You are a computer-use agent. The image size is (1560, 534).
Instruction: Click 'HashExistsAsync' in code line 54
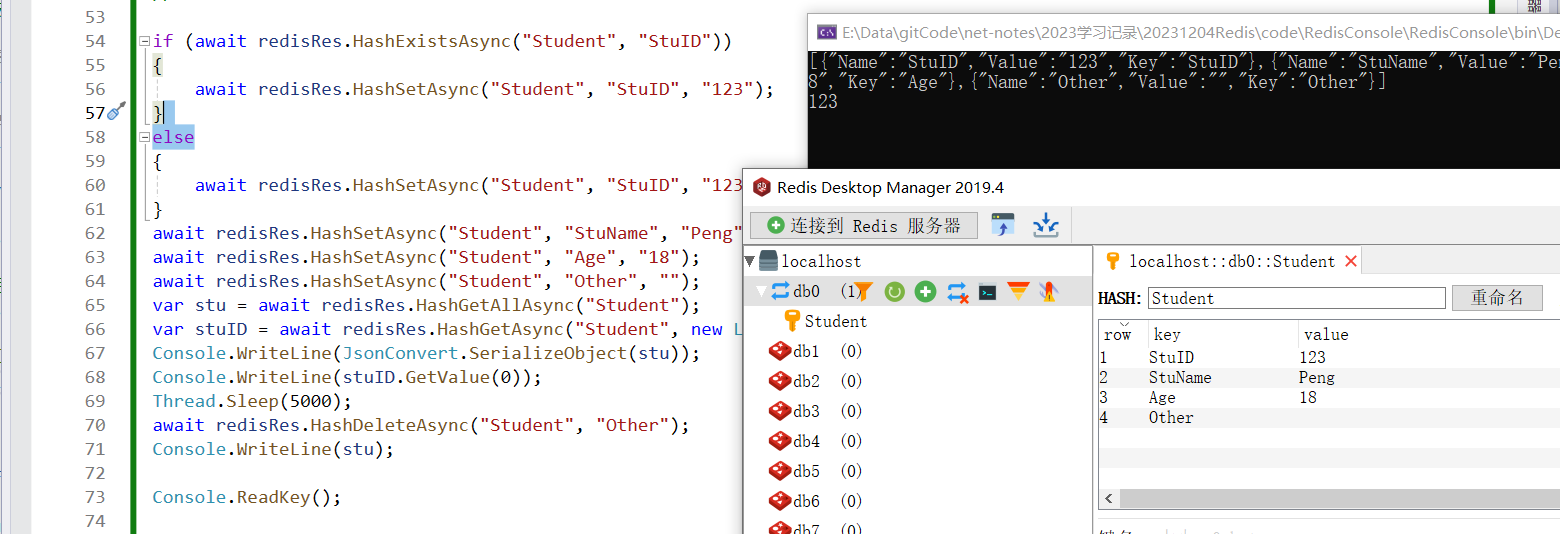pyautogui.click(x=431, y=41)
